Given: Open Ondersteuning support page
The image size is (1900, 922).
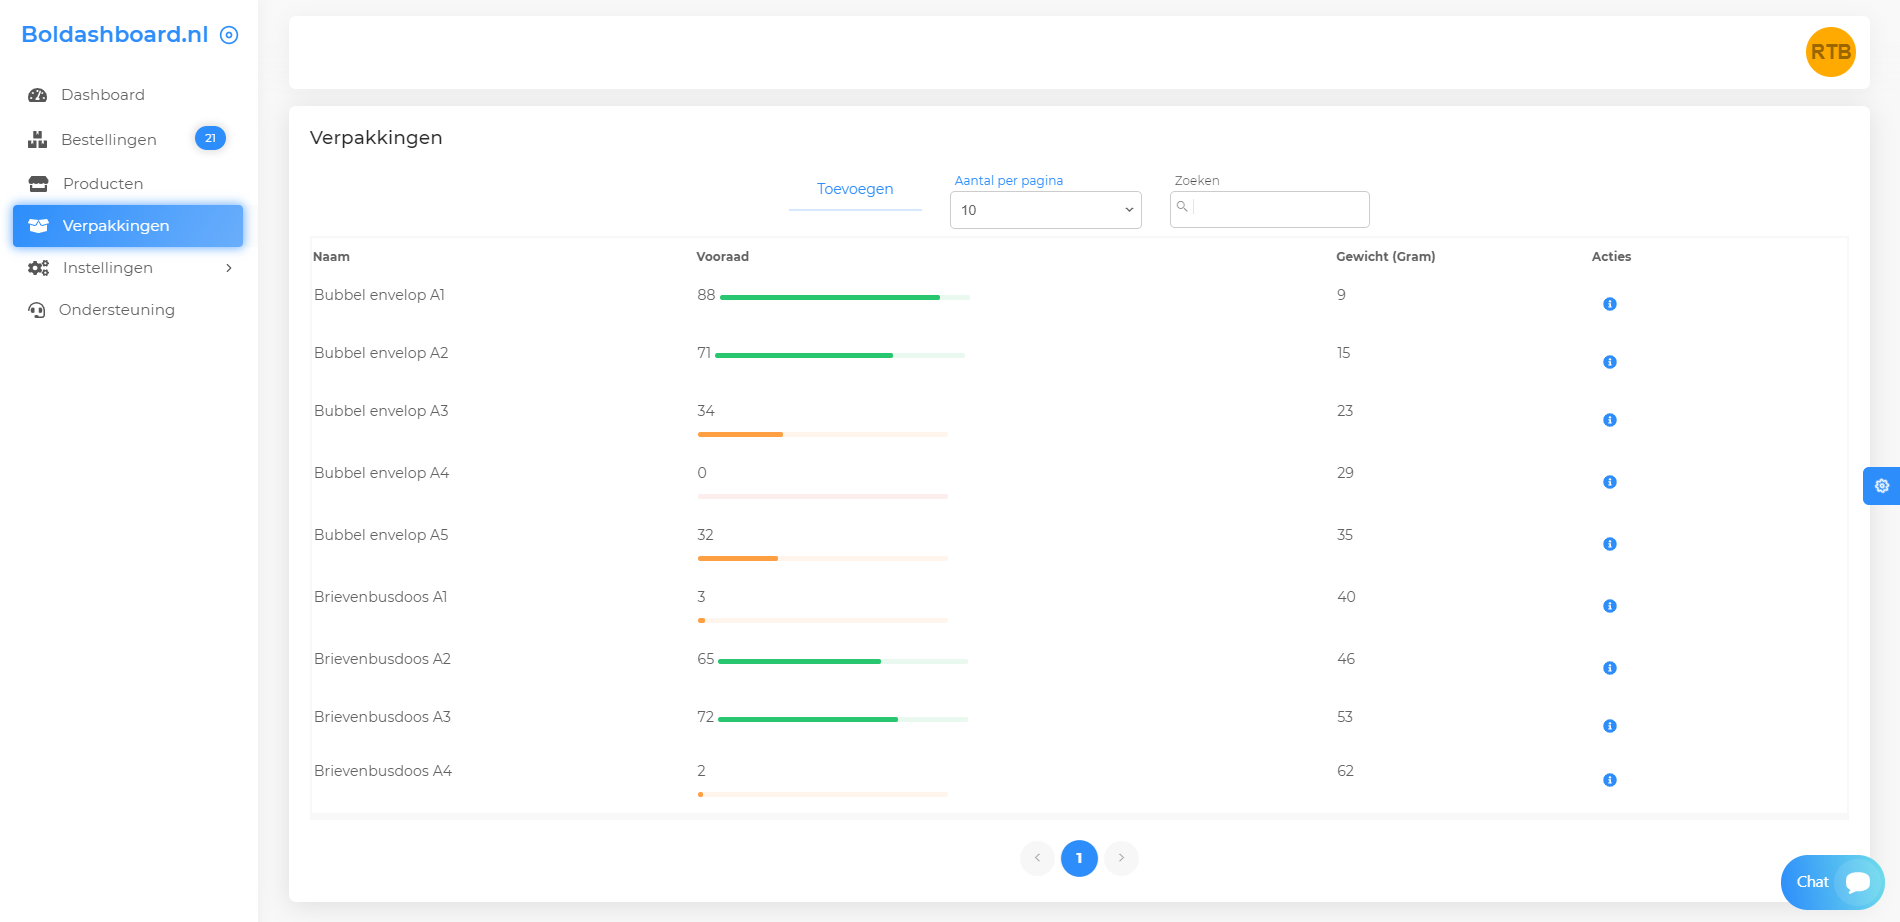Looking at the screenshot, I should click(116, 310).
